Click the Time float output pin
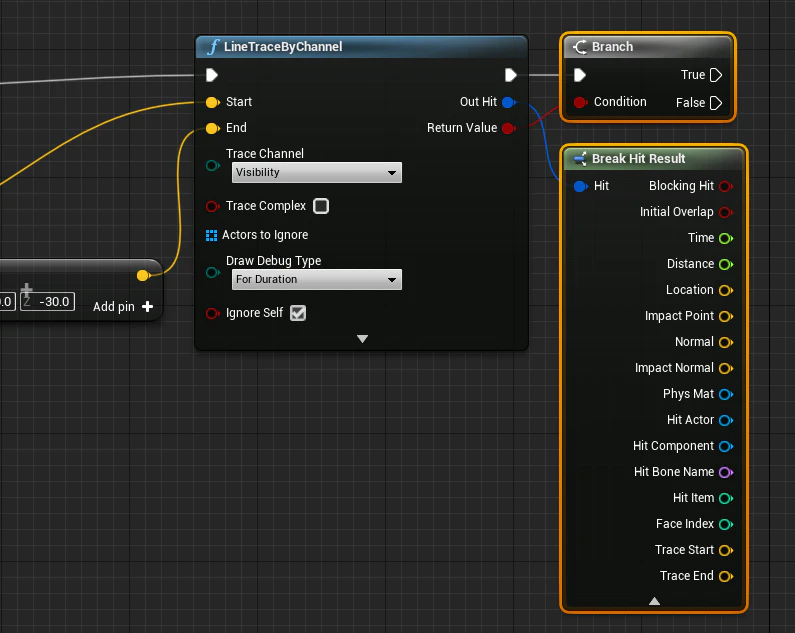Image resolution: width=795 pixels, height=633 pixels. click(x=726, y=238)
